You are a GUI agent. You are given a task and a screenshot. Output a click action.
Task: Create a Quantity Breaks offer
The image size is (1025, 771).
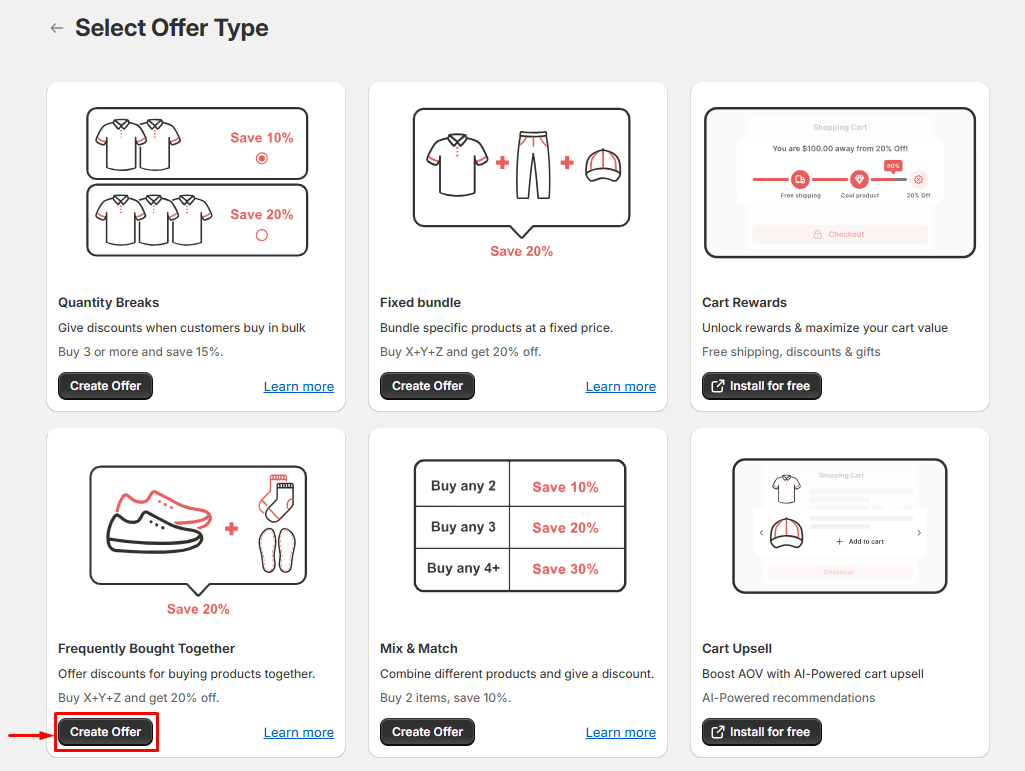(x=105, y=386)
